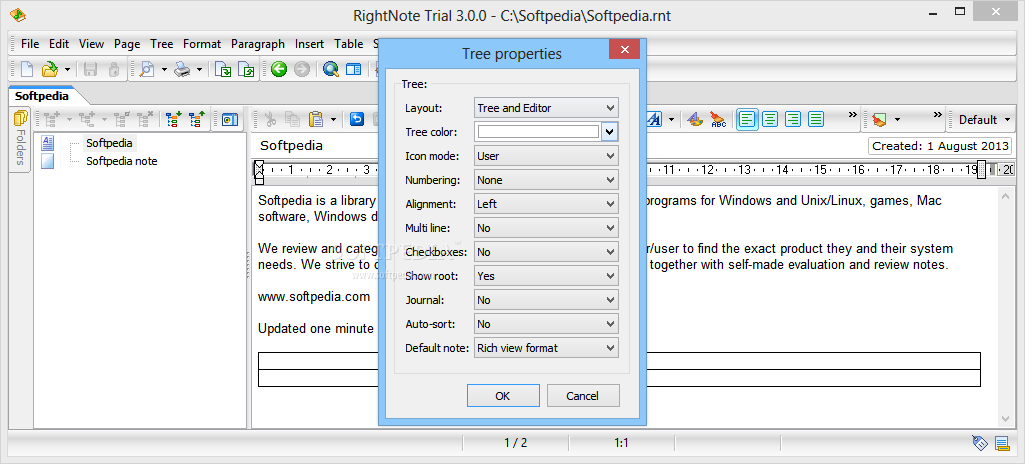1025x464 pixels.
Task: Open the Insert menu
Action: tap(309, 44)
